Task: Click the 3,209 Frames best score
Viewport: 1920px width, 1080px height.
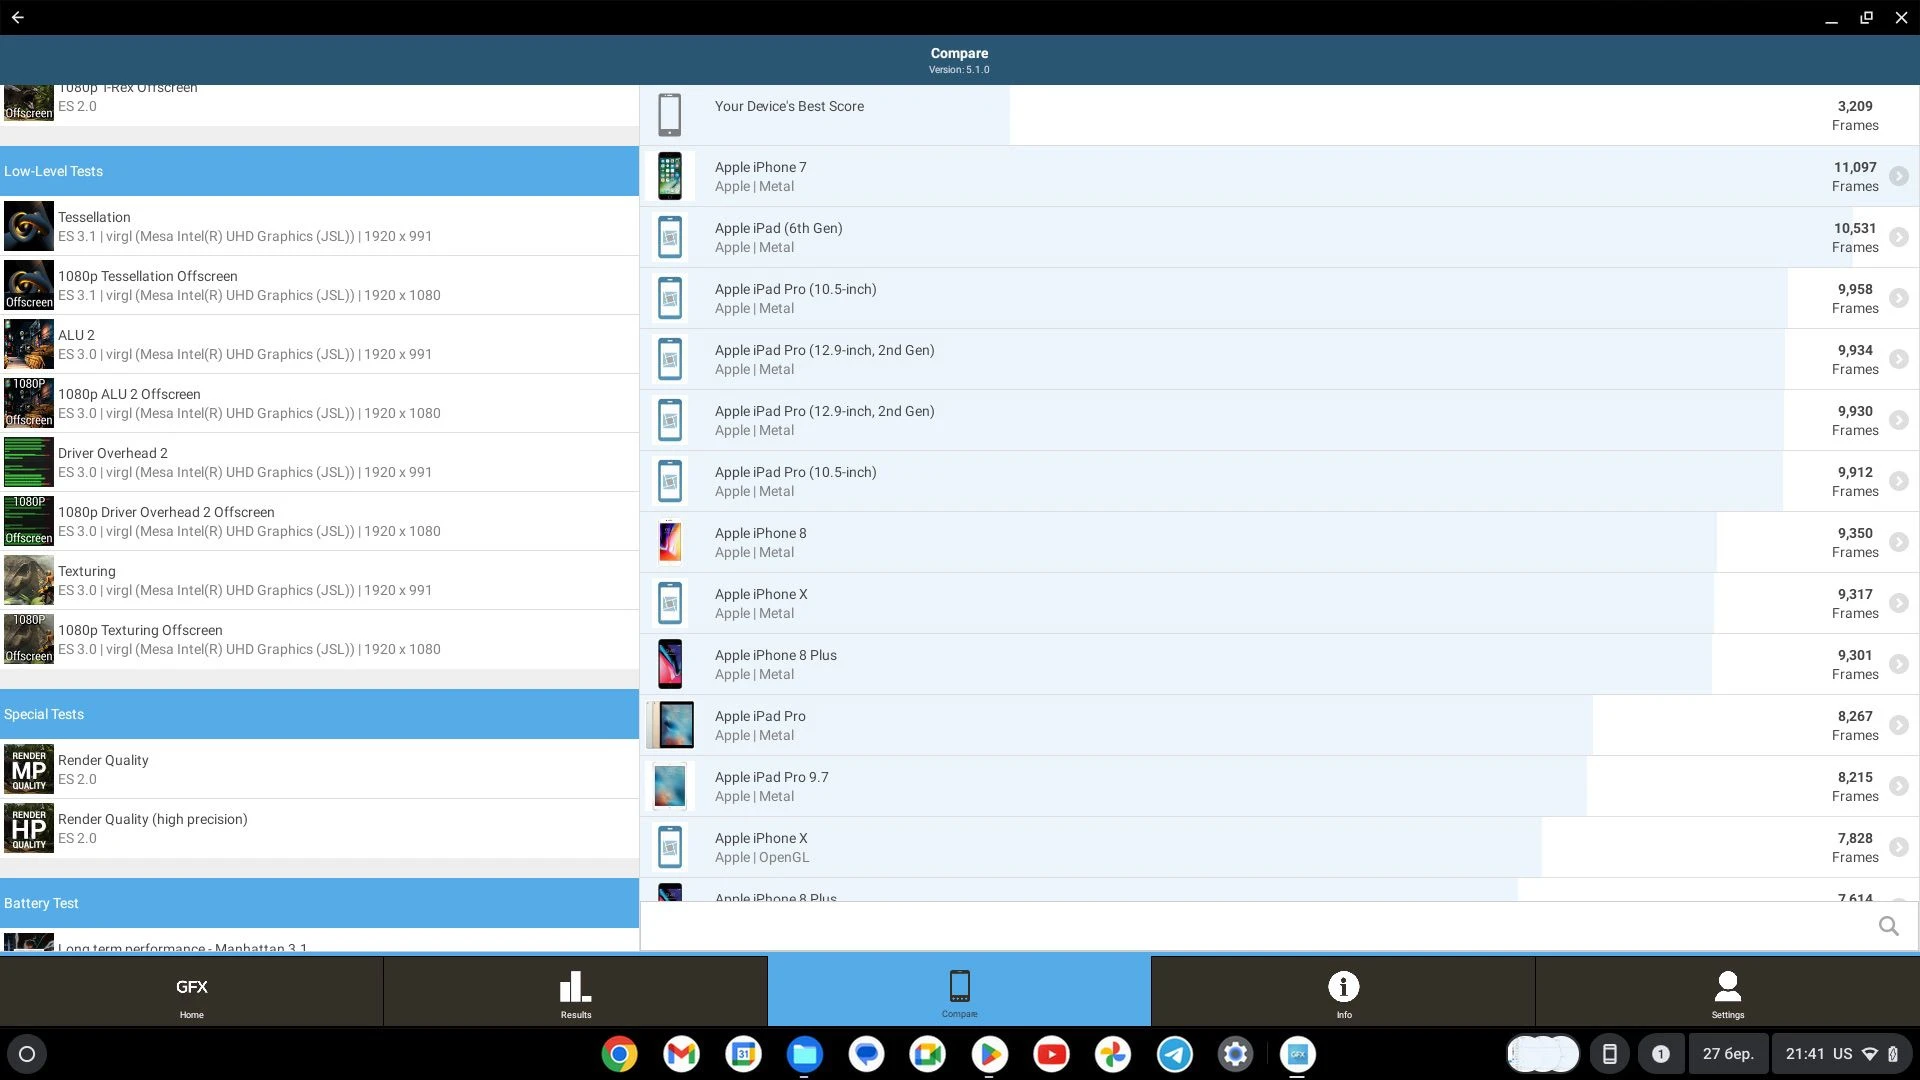Action: pyautogui.click(x=1855, y=115)
